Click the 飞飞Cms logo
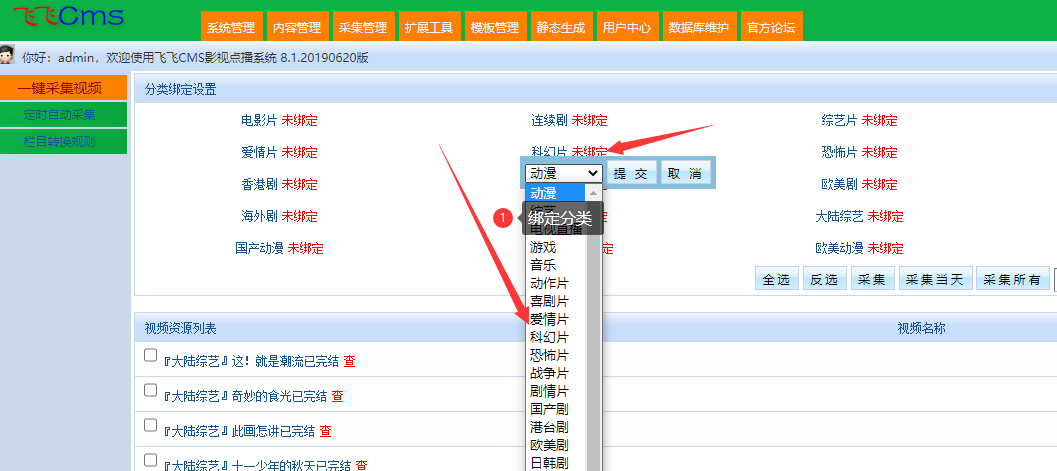Image resolution: width=1057 pixels, height=471 pixels. (68, 17)
